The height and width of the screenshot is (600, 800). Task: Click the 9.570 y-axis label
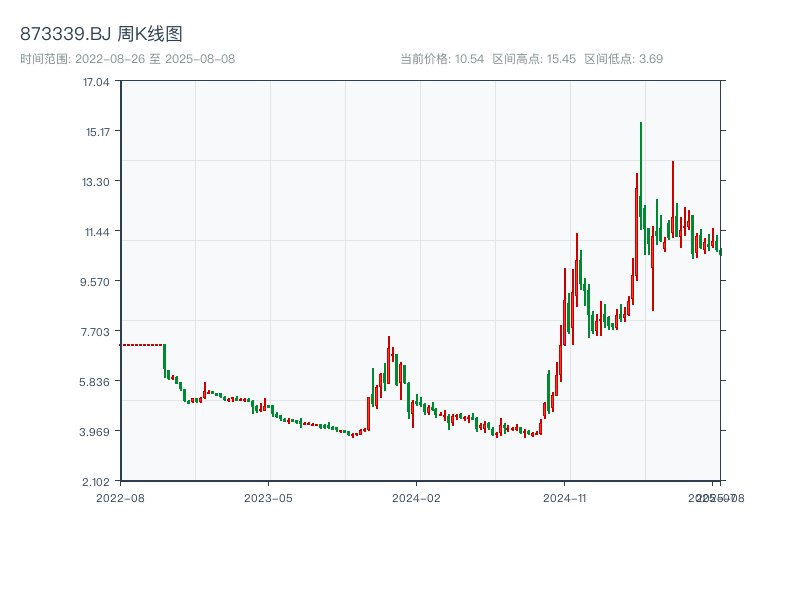coord(95,284)
